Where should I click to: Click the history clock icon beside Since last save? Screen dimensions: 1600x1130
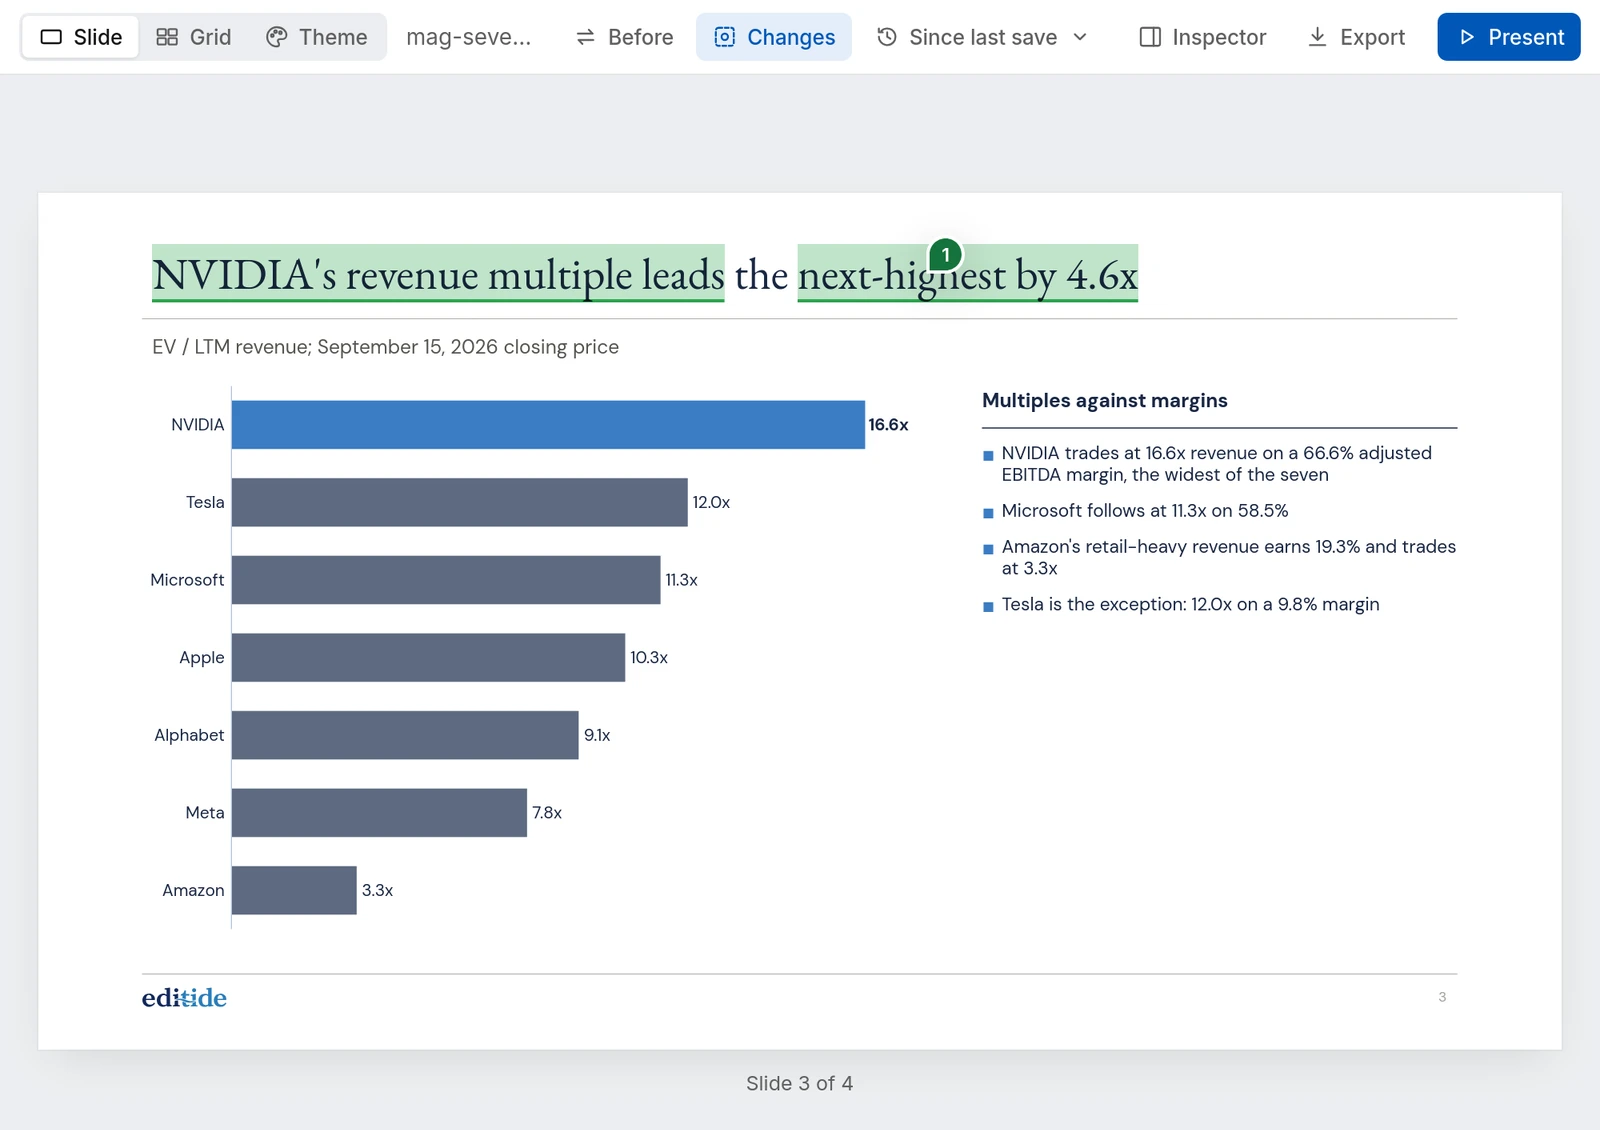tap(887, 37)
